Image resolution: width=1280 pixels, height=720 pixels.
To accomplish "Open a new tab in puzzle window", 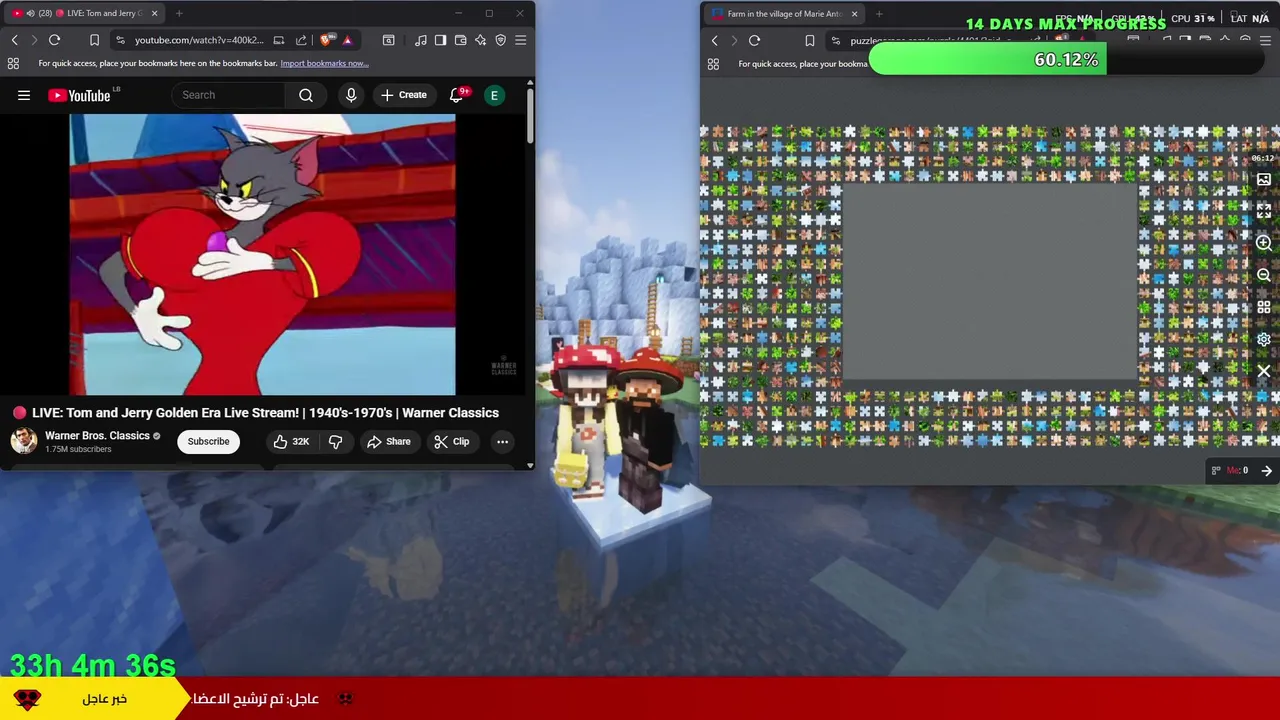I will click(879, 14).
